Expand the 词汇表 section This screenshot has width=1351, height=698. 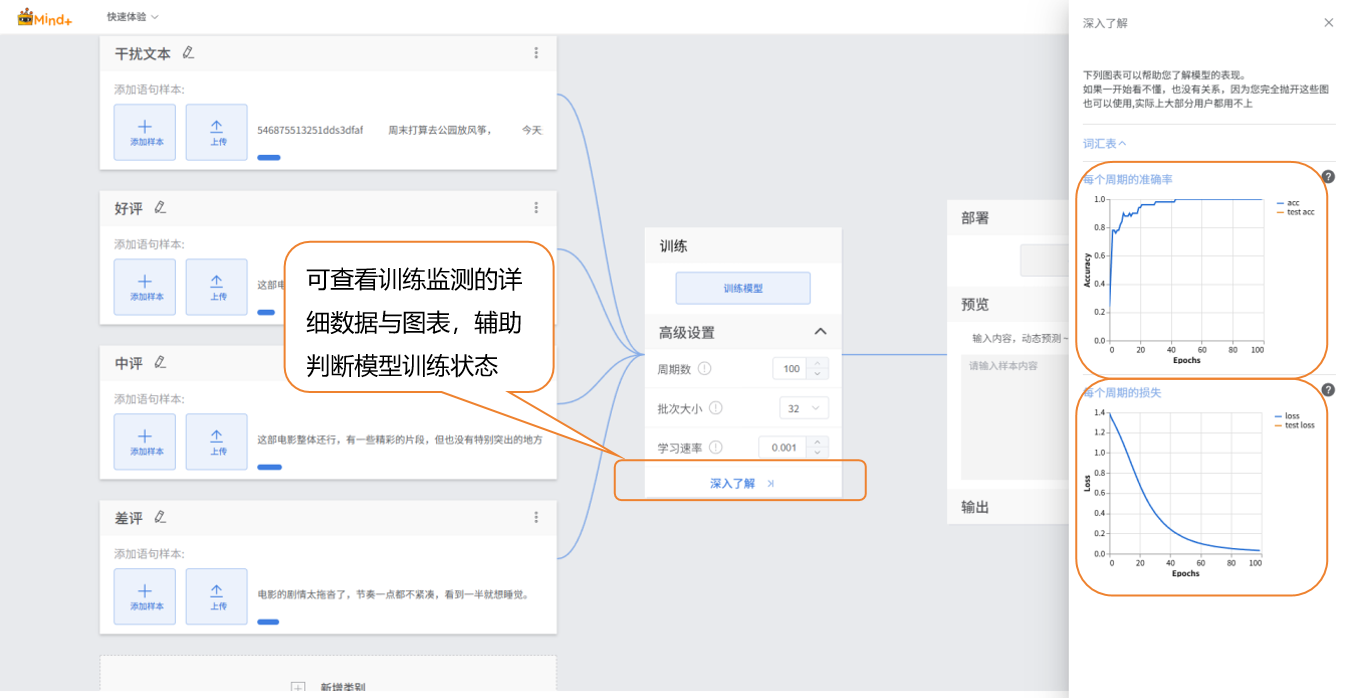tap(1104, 144)
